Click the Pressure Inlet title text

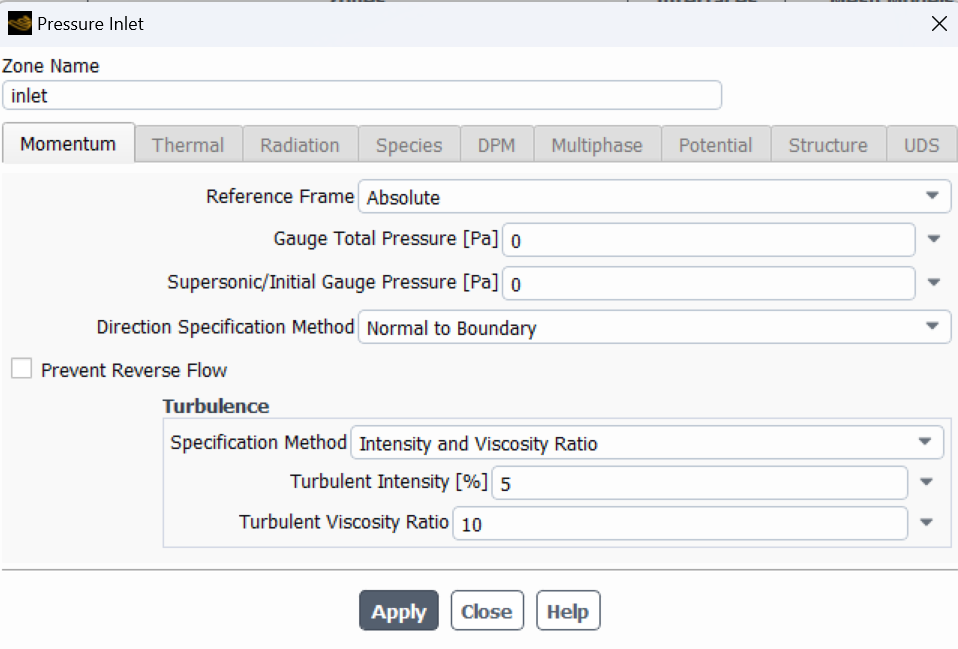(90, 24)
